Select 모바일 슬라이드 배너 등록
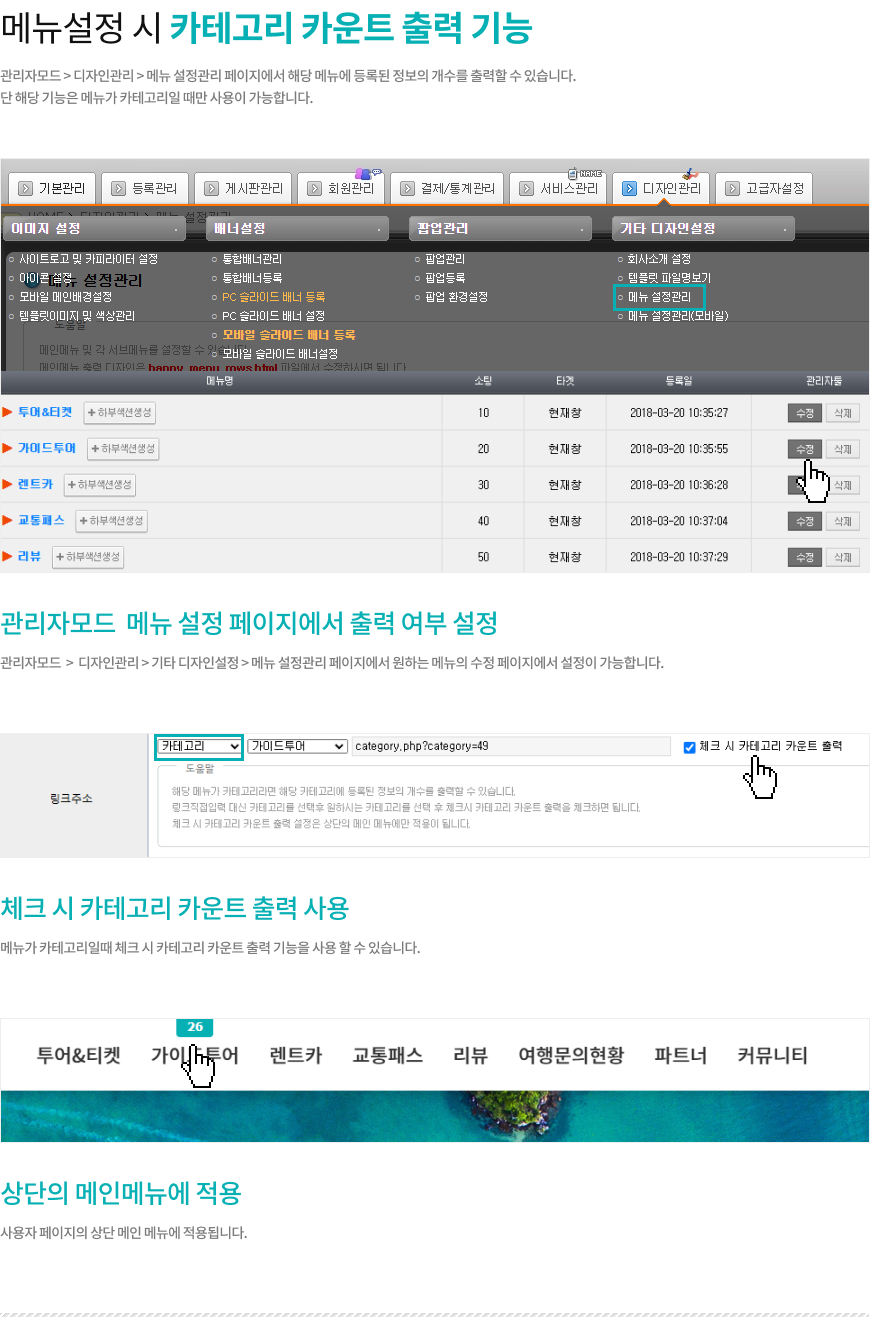The image size is (870, 1317). tap(289, 335)
